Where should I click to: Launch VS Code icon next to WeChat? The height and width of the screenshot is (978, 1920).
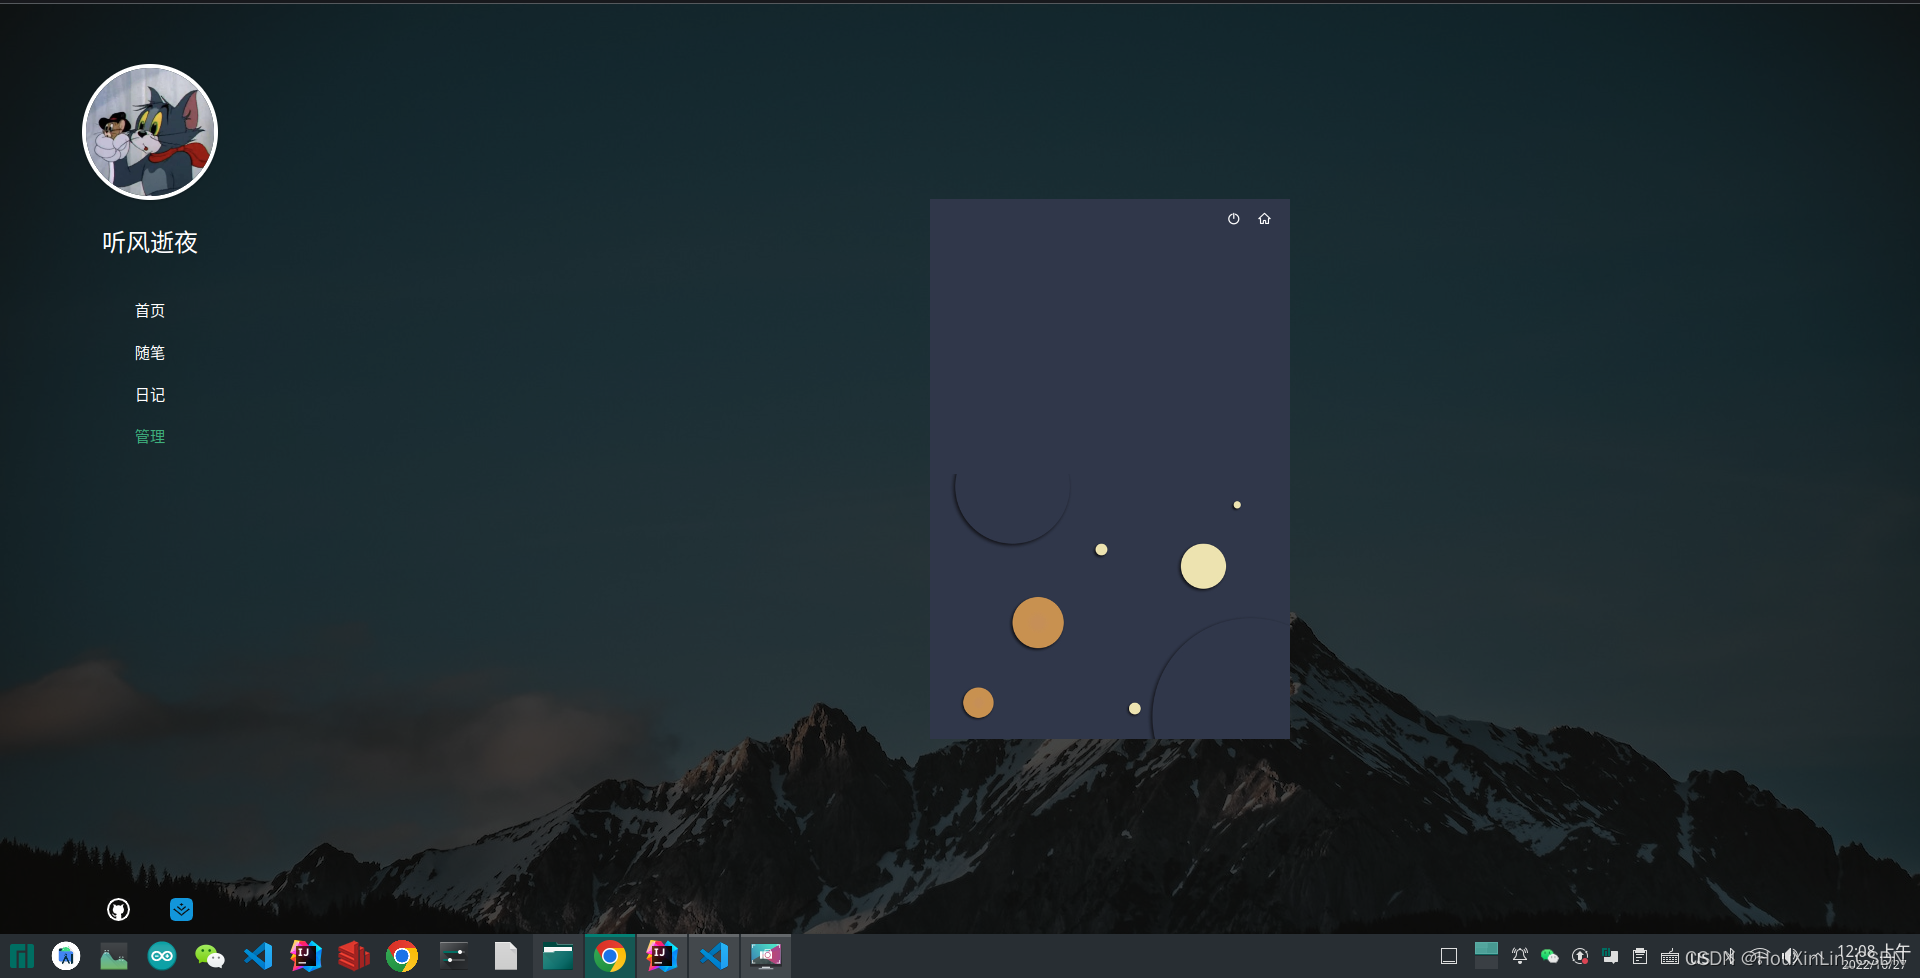click(258, 956)
